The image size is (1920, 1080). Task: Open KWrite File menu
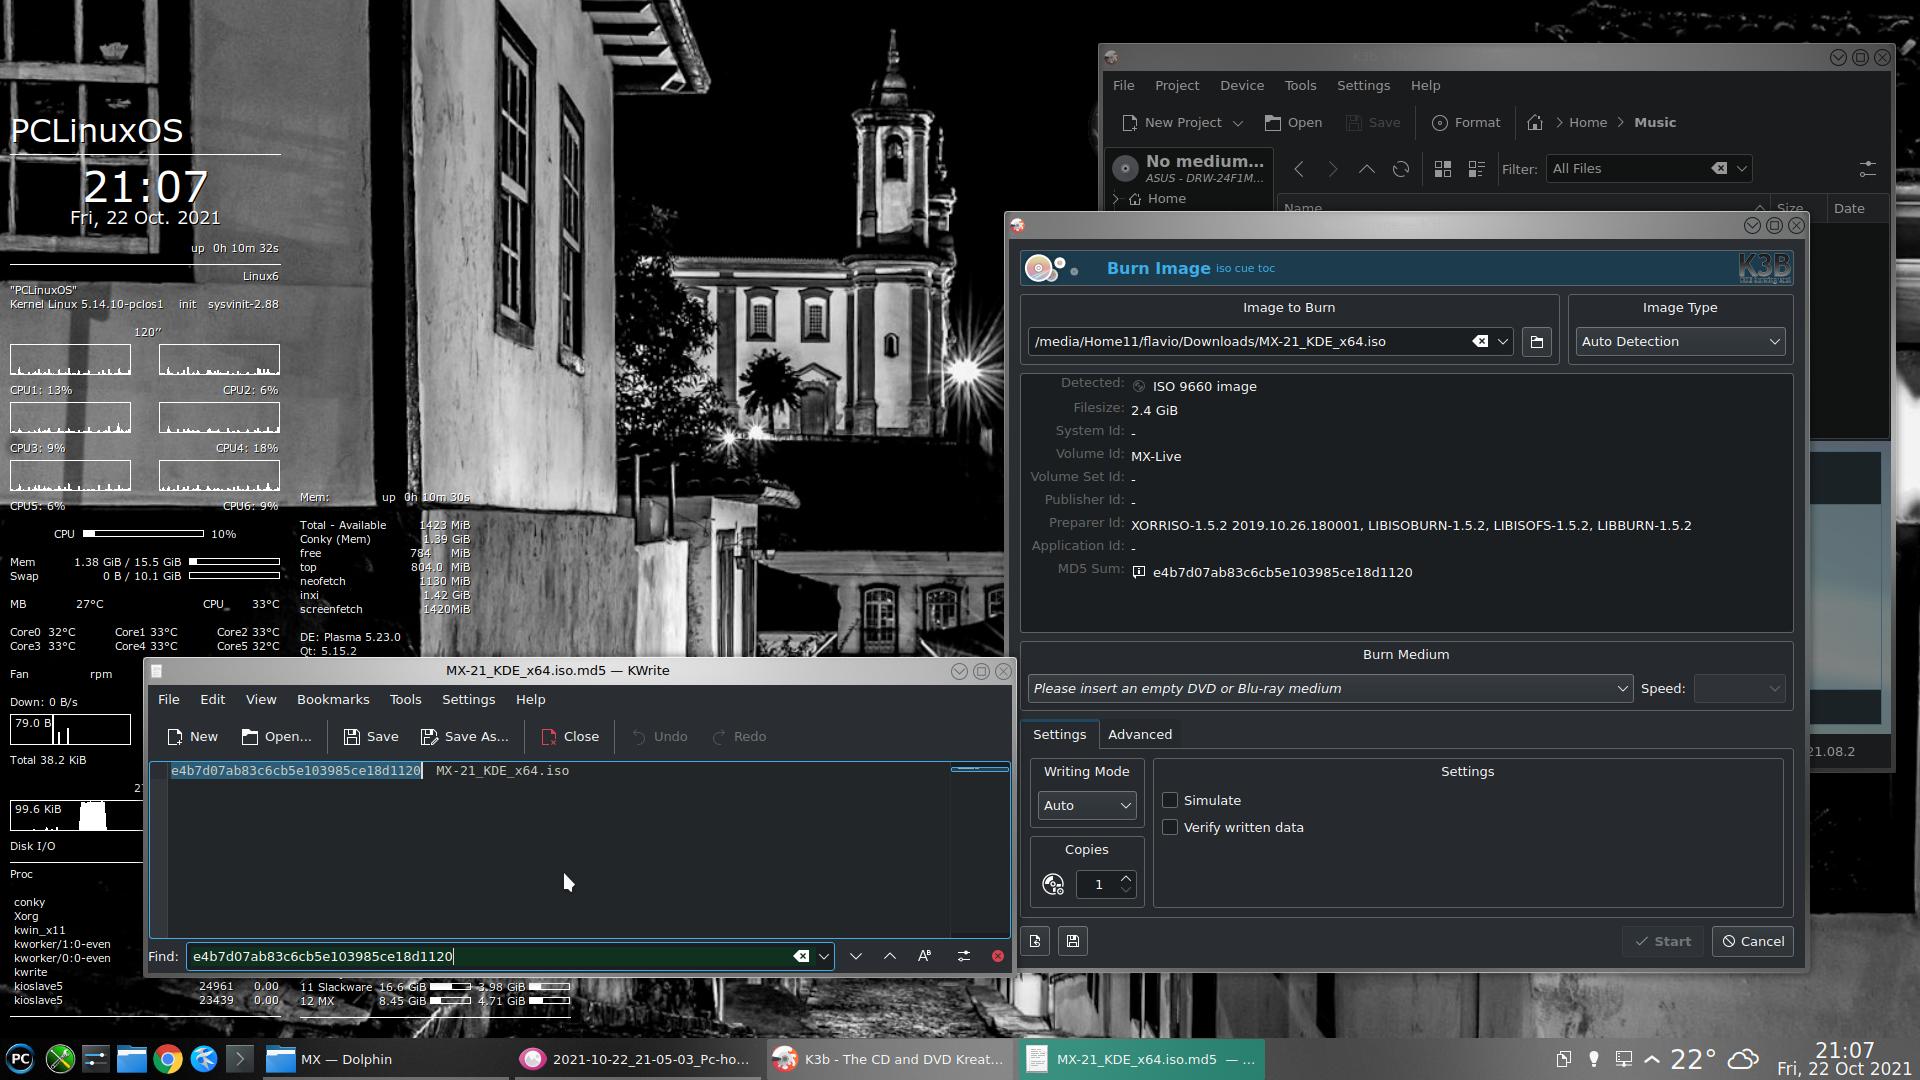pyautogui.click(x=169, y=700)
